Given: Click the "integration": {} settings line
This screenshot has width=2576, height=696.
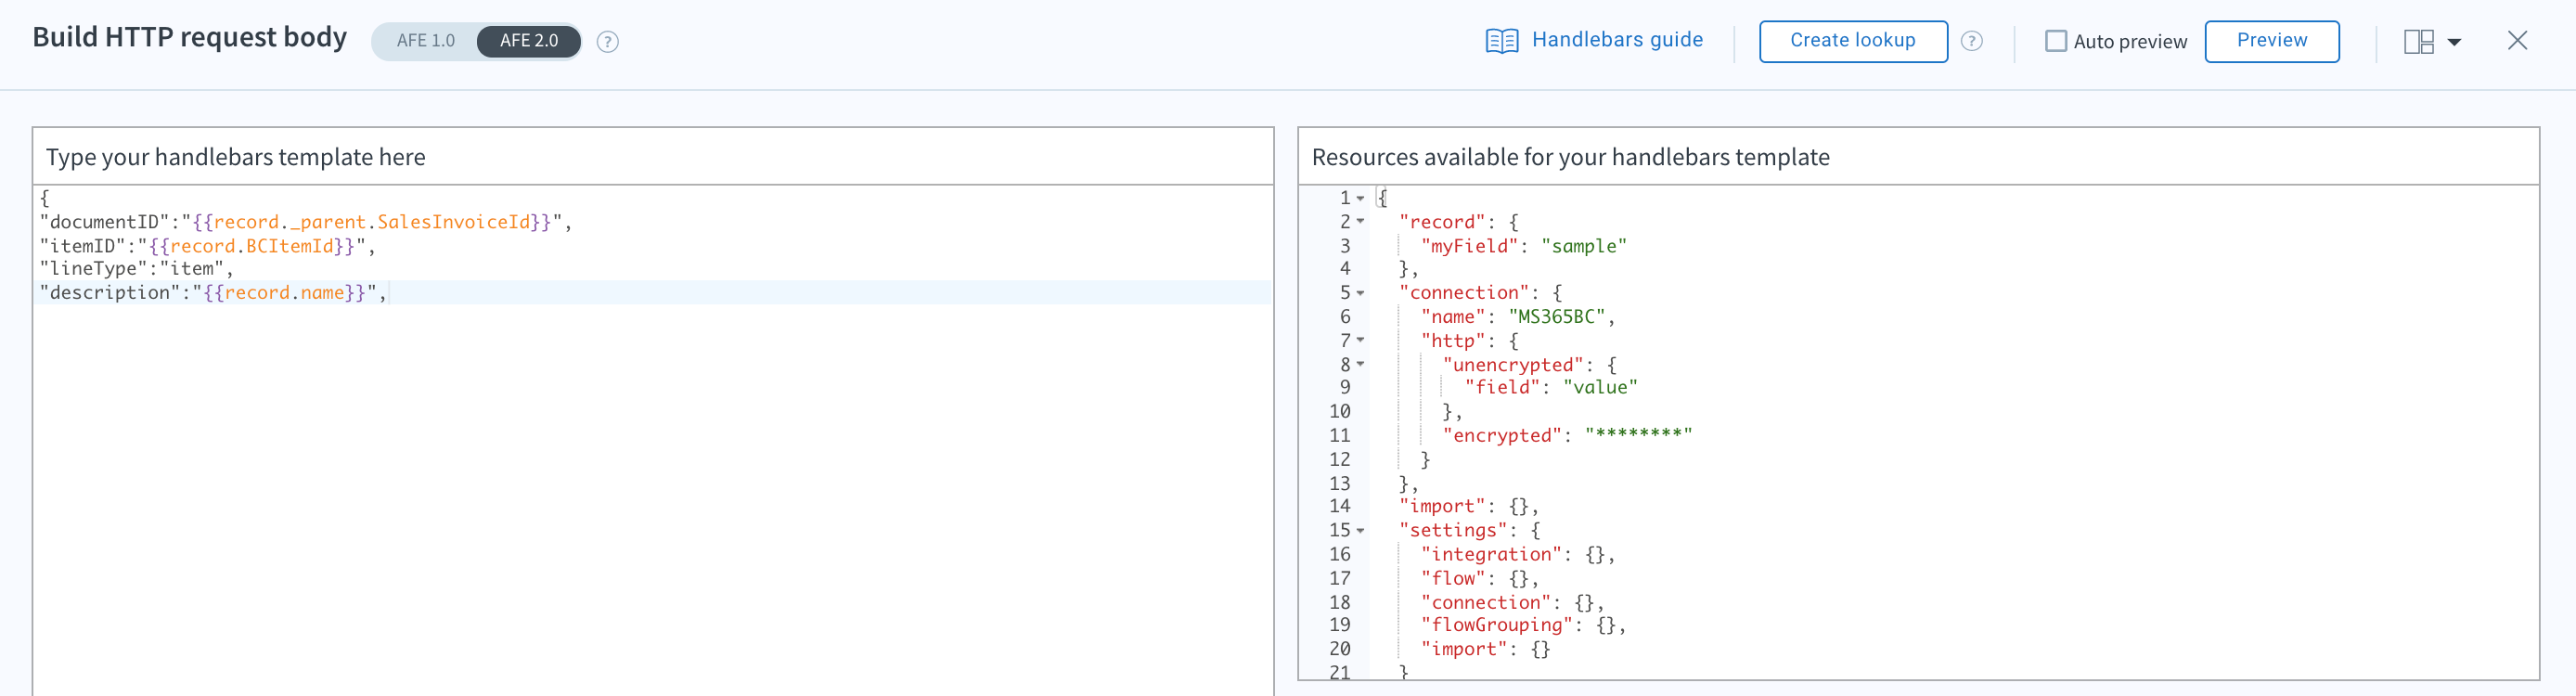Looking at the screenshot, I should point(1518,554).
